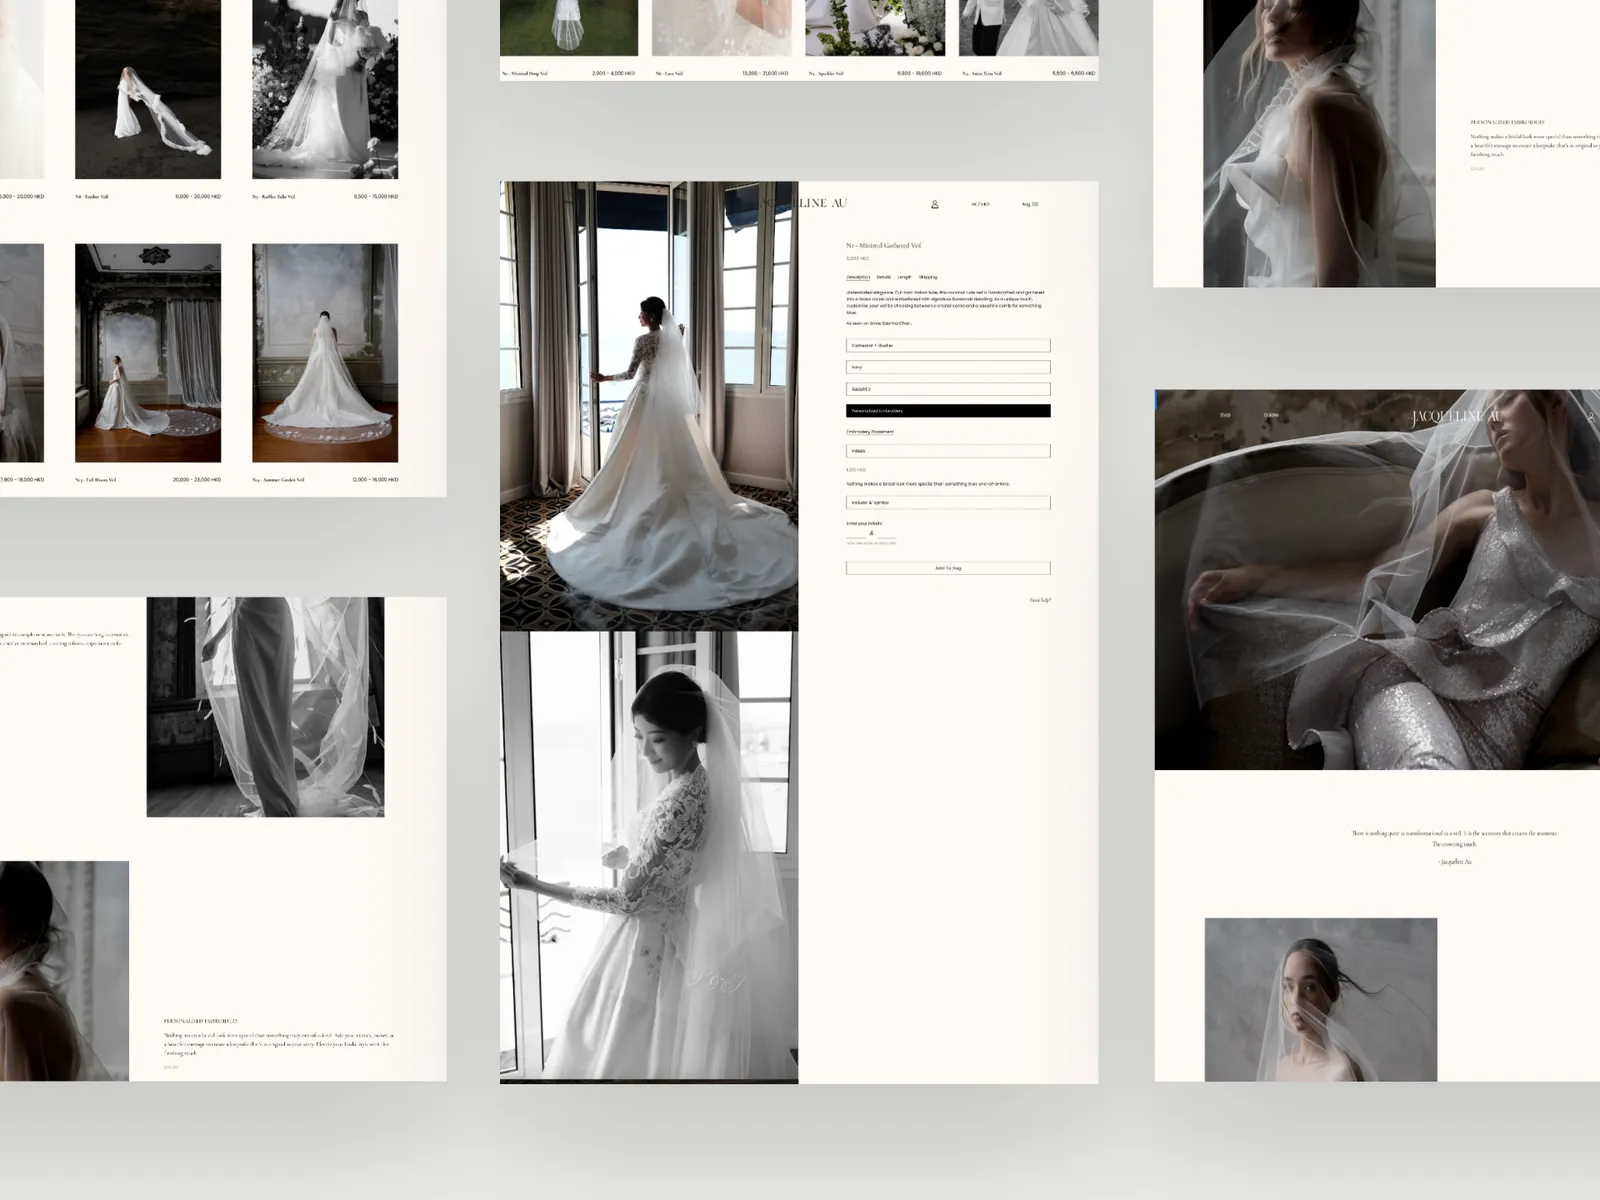Click the veiled woman portrait thumbnail in the bottom homepage mockup
The image size is (1600, 1200).
1321,1000
